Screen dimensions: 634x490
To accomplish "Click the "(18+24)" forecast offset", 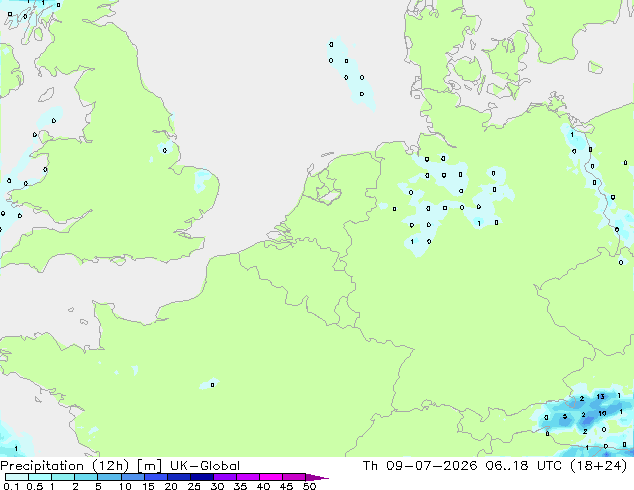I will pos(598,466).
